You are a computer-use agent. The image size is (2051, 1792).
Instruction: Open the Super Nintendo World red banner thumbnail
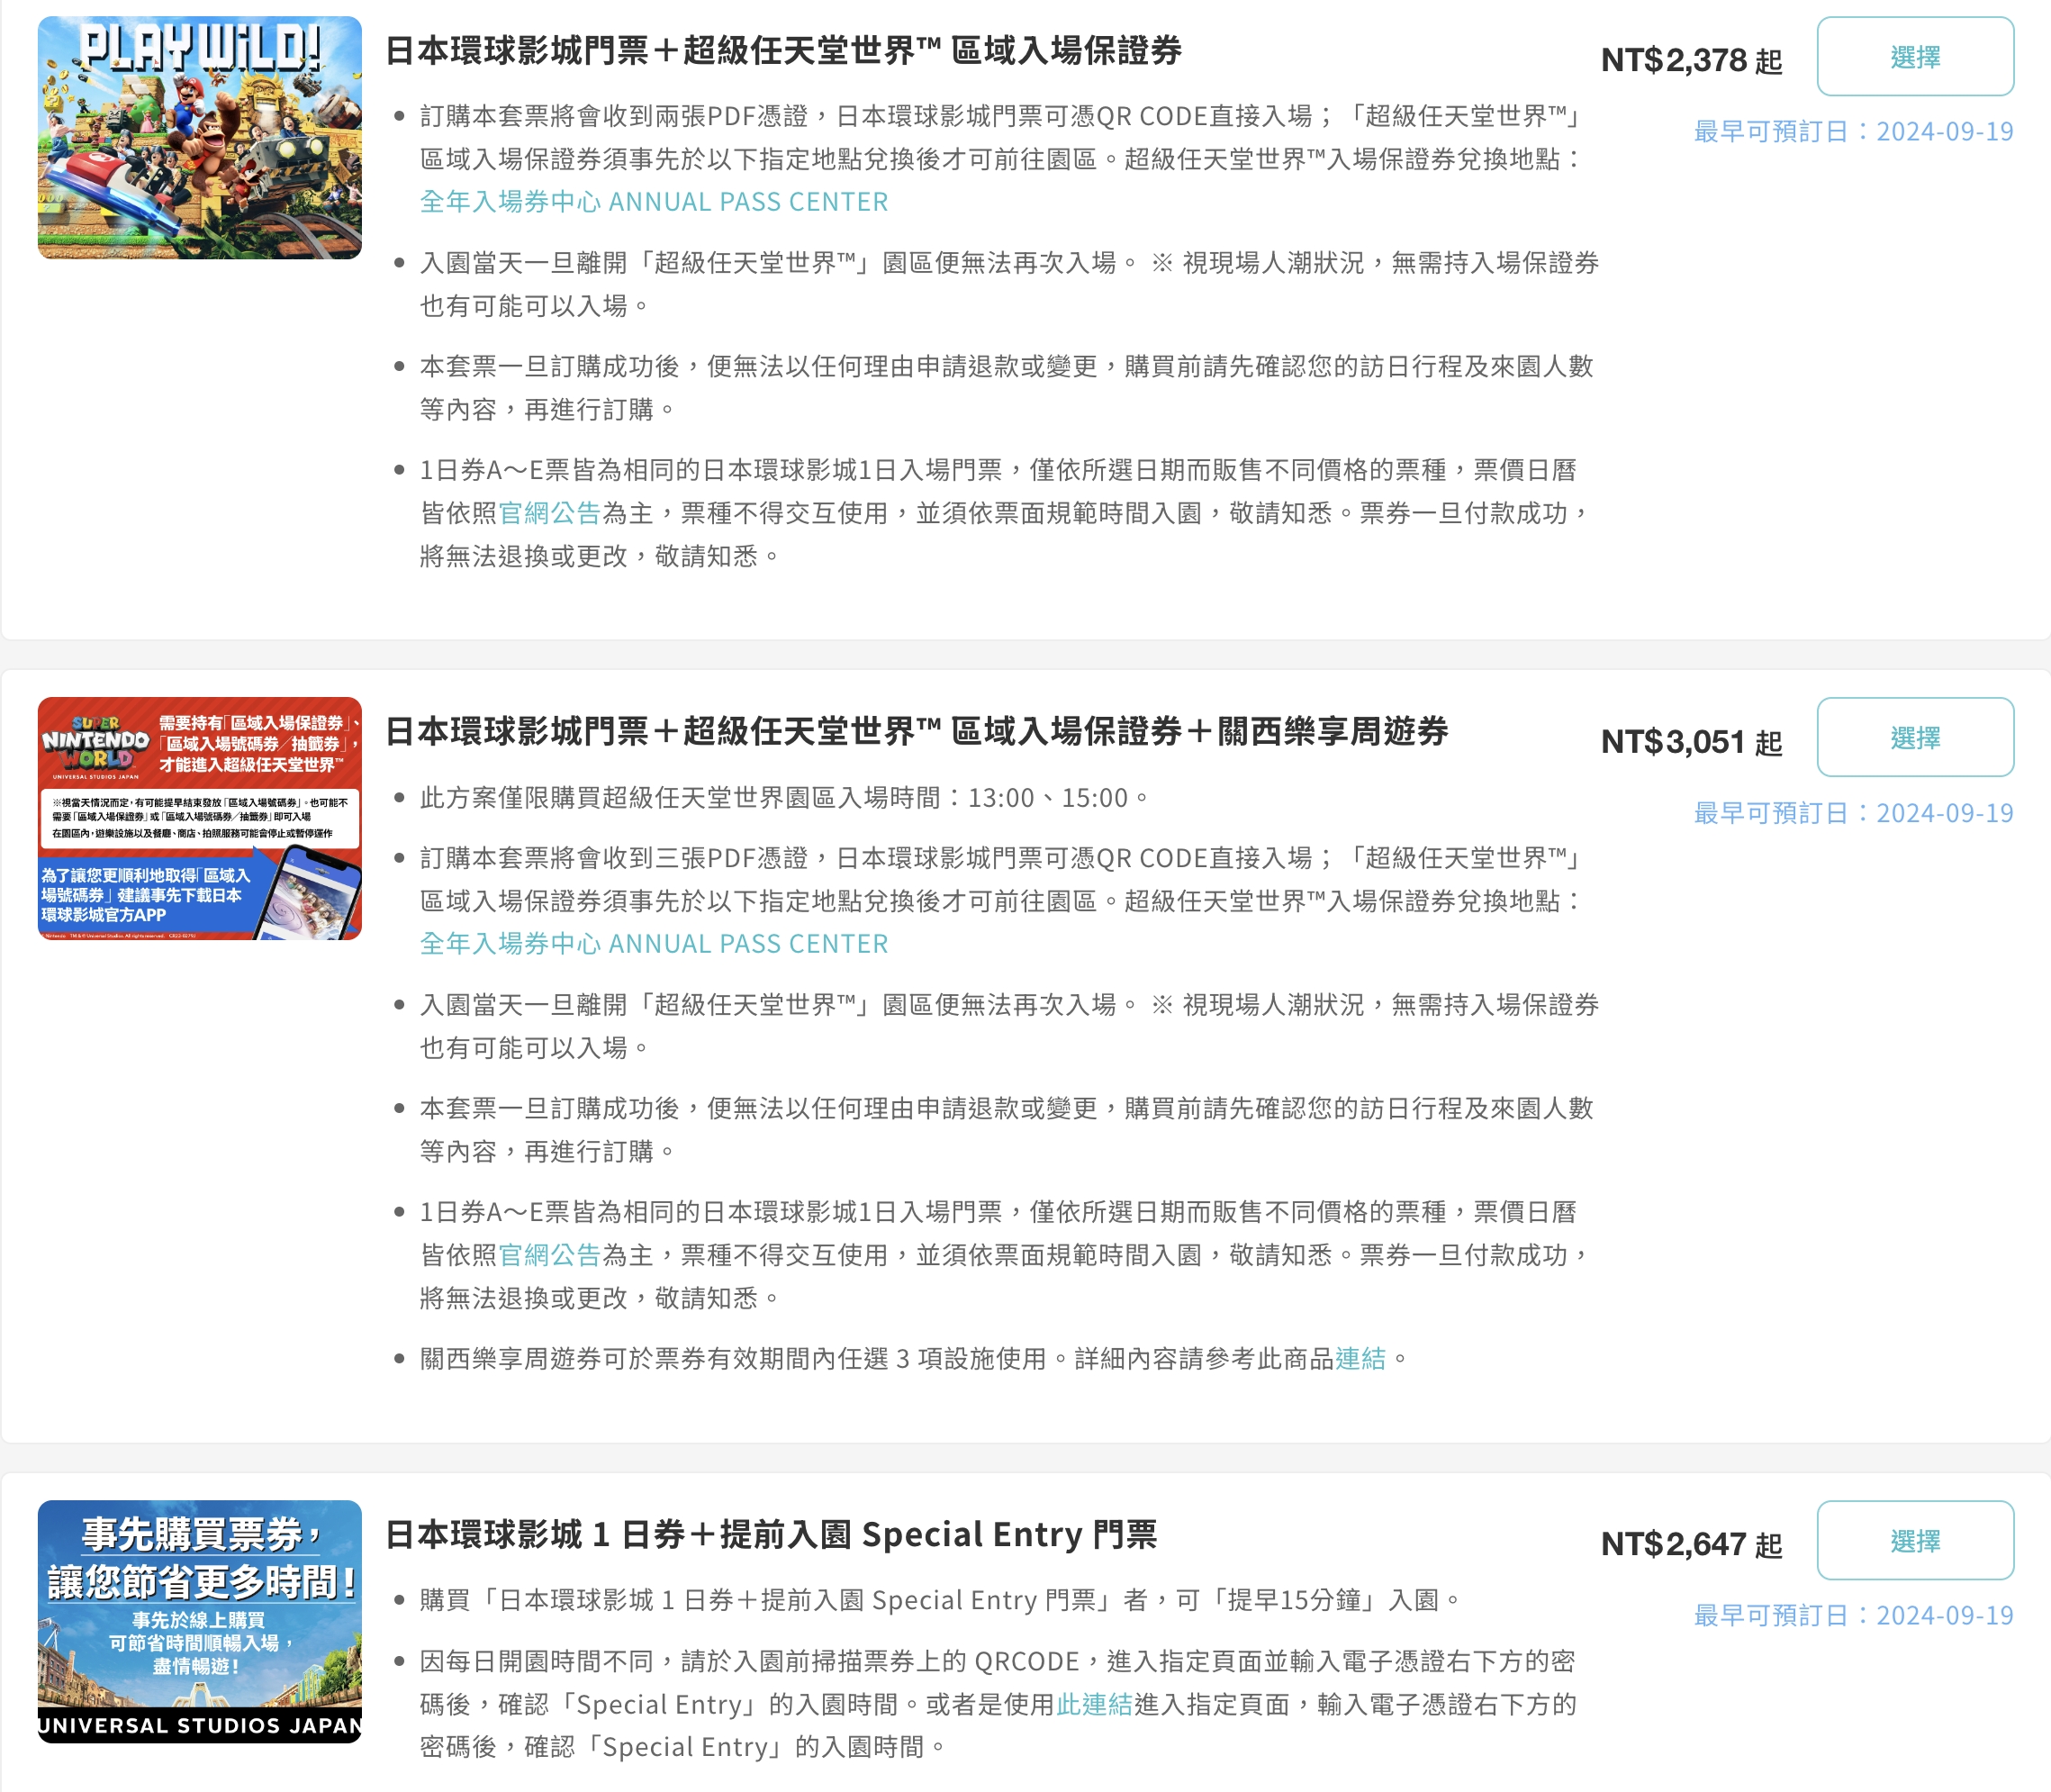coord(200,819)
